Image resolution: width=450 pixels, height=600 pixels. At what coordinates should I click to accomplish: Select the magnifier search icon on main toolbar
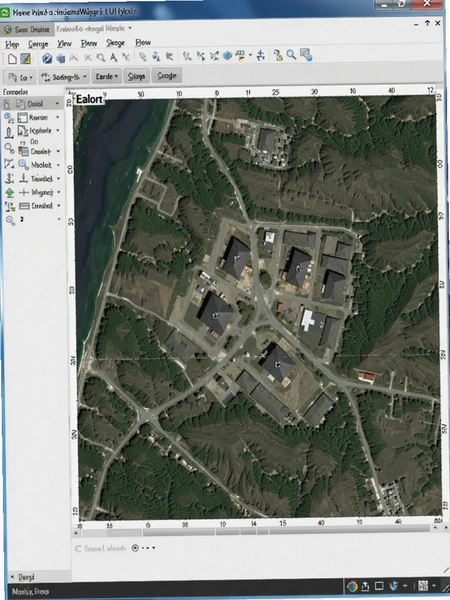[x=292, y=55]
